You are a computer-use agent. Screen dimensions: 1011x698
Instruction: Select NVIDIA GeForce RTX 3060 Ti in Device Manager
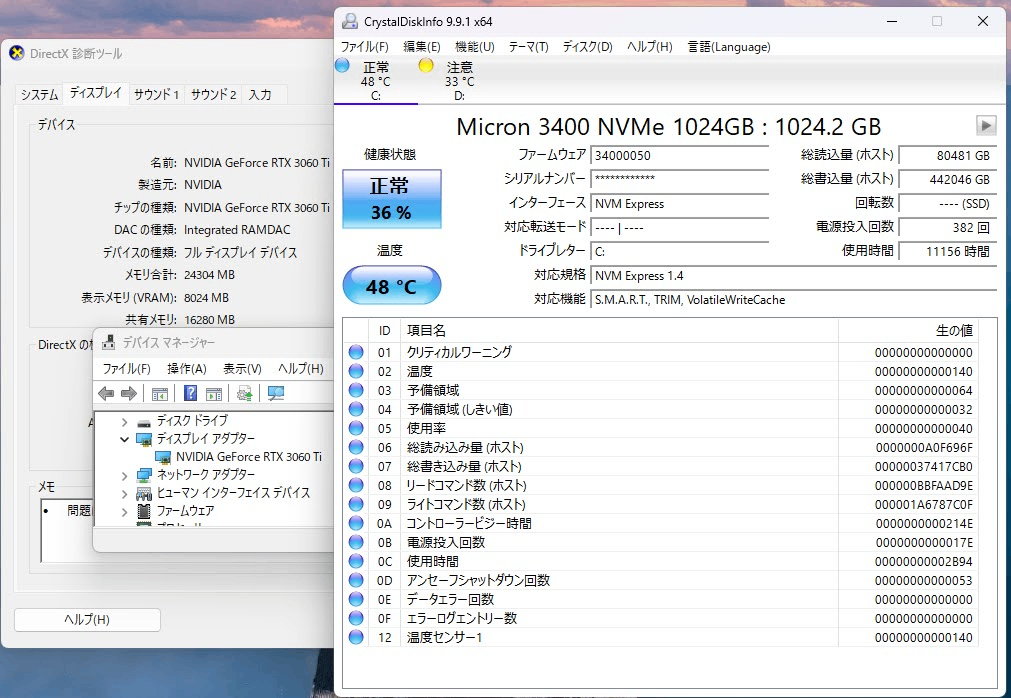[248, 457]
